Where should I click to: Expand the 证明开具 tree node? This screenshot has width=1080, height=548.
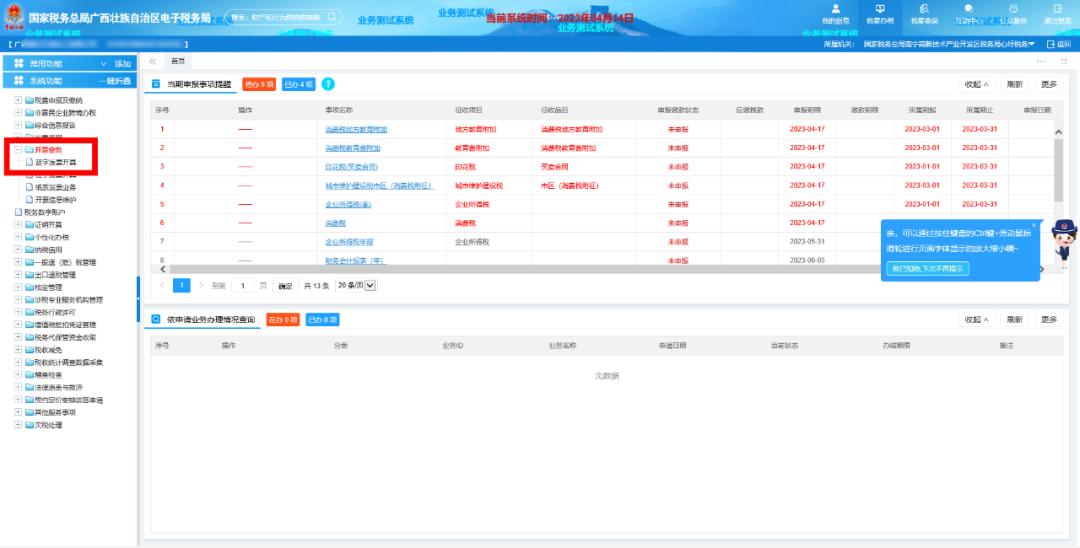(x=18, y=225)
